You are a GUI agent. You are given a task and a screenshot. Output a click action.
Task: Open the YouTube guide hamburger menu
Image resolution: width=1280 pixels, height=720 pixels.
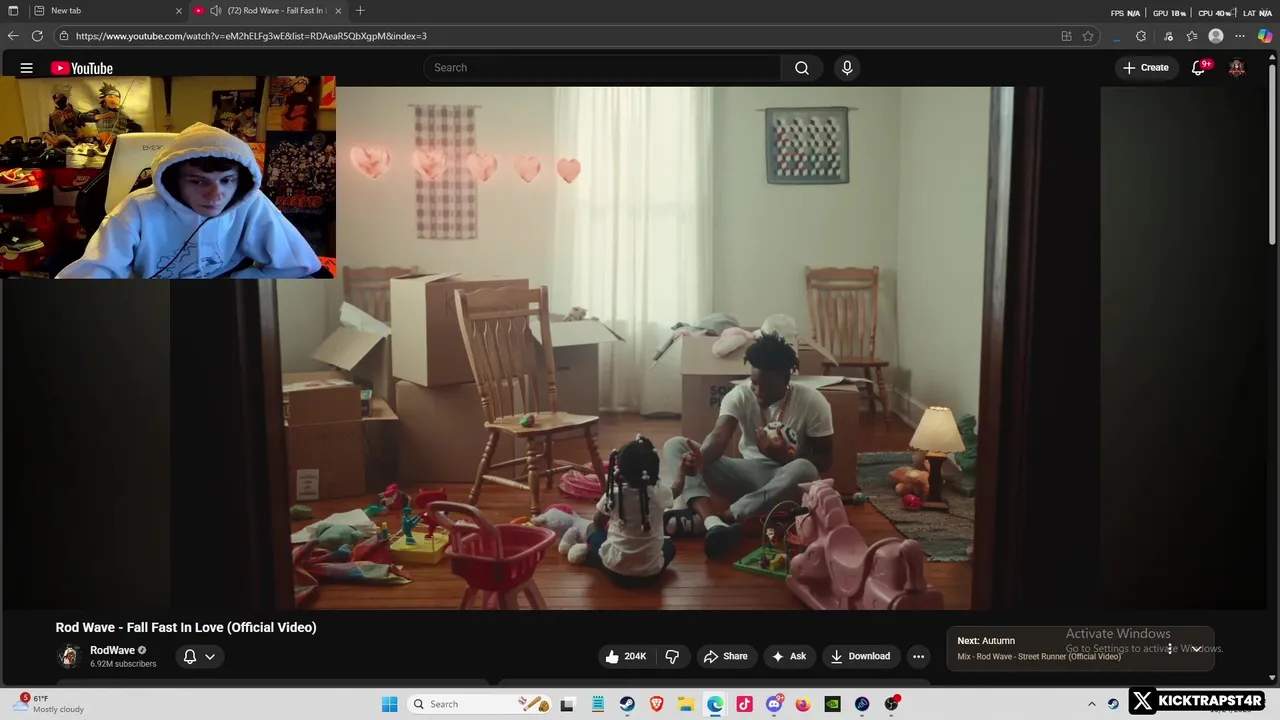[x=27, y=68]
